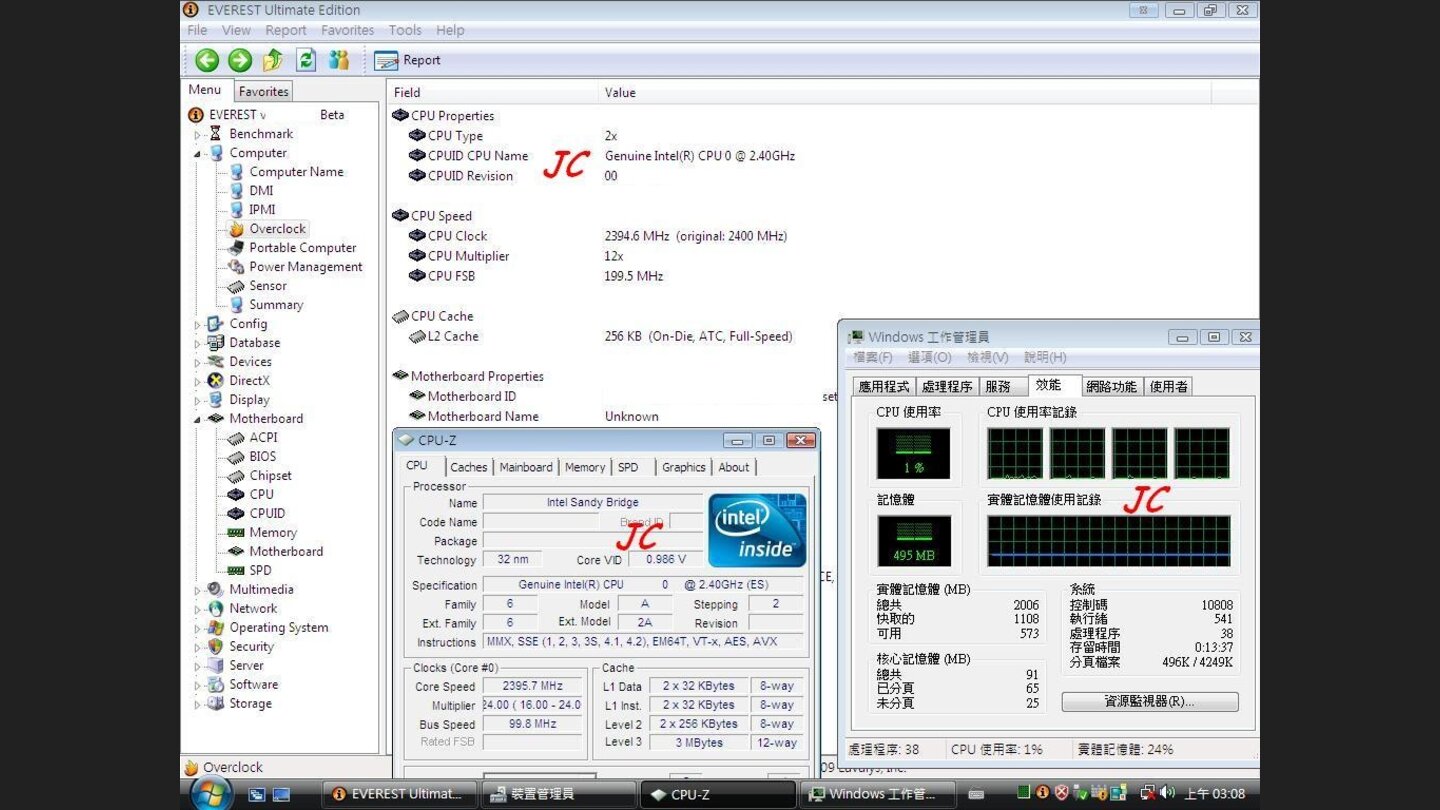The height and width of the screenshot is (810, 1440).
Task: Select the ACPI chip icon
Action: click(x=236, y=438)
